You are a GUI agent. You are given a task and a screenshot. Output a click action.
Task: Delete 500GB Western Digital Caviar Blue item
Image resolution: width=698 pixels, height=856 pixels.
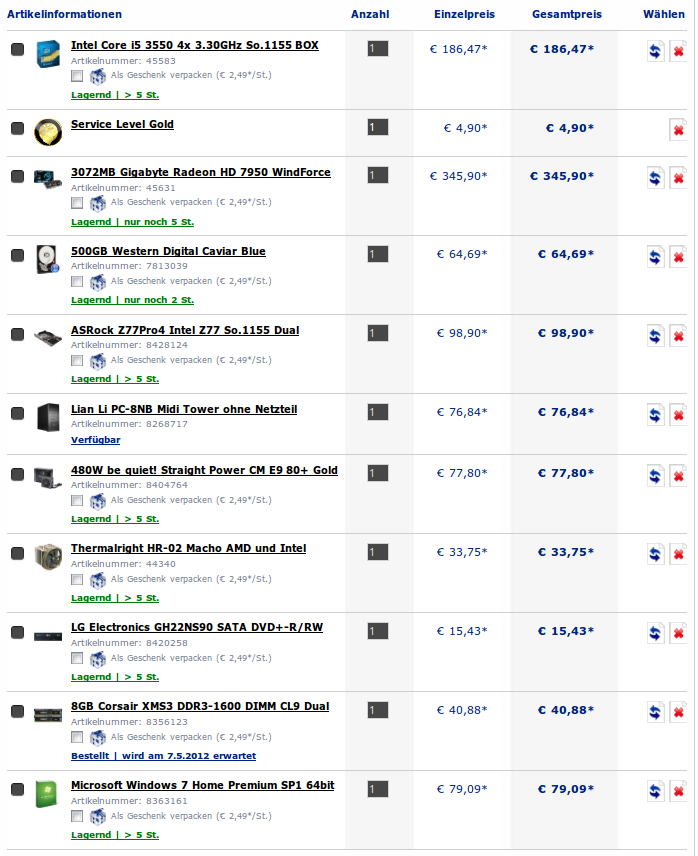coord(678,257)
